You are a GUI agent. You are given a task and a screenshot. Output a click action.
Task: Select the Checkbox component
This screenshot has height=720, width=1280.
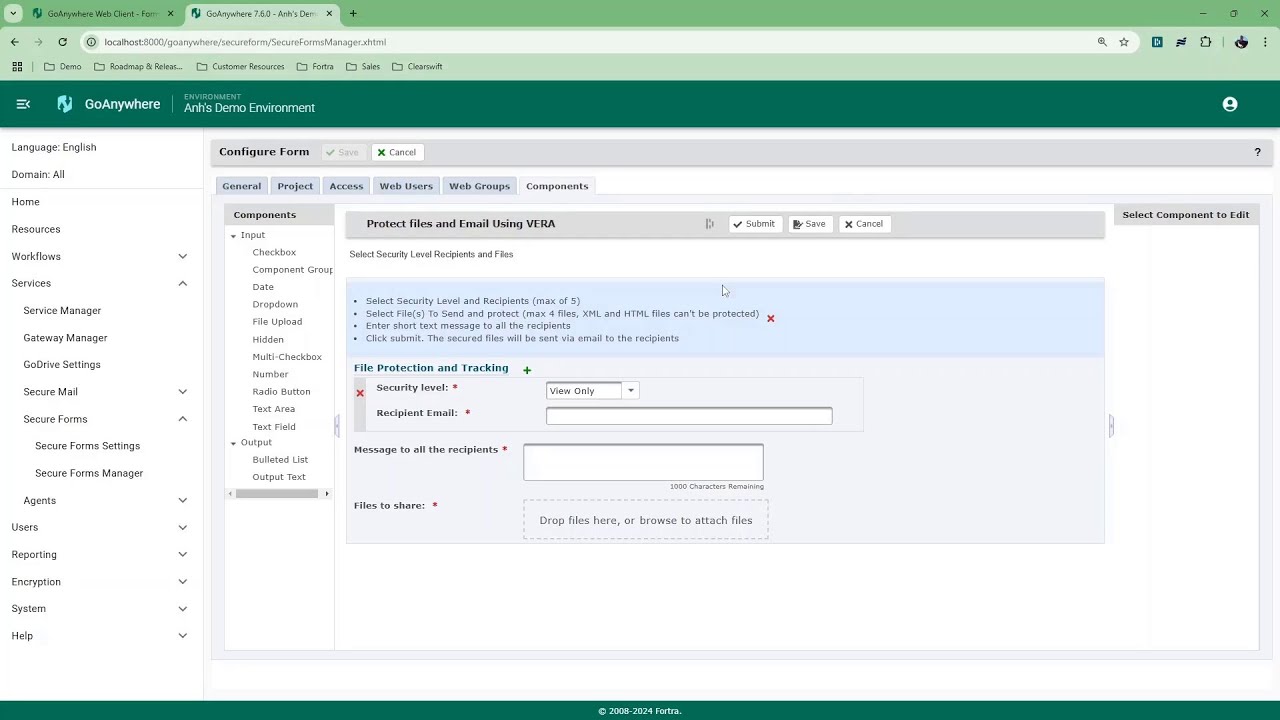coord(274,252)
